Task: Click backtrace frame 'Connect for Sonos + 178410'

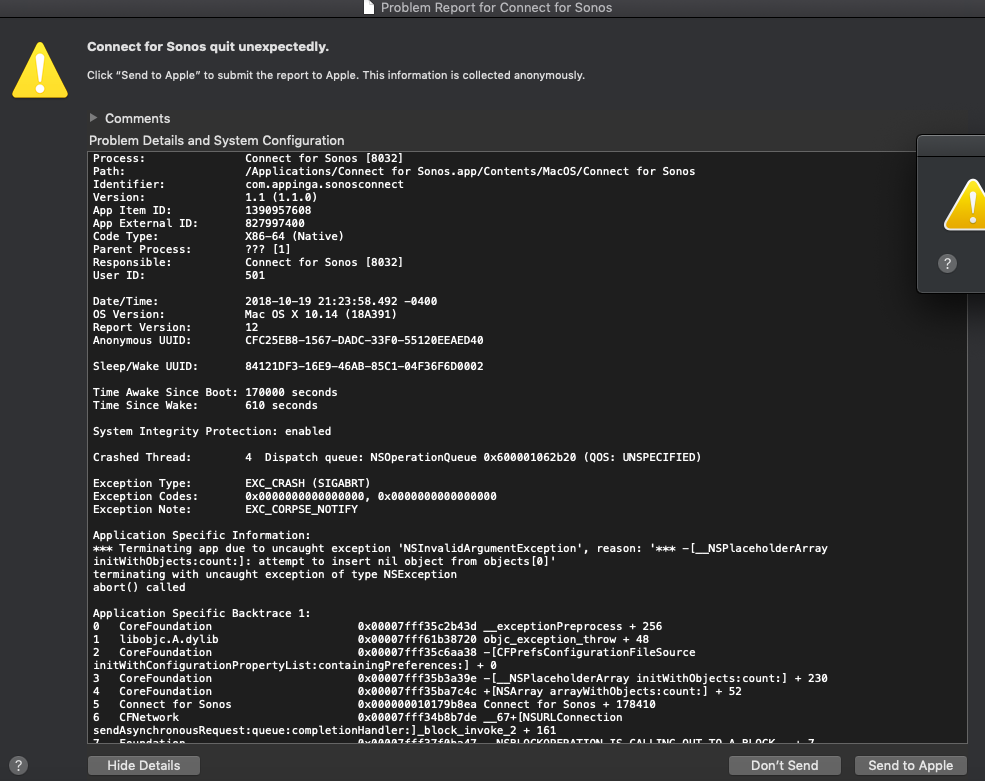Action: click(x=569, y=704)
